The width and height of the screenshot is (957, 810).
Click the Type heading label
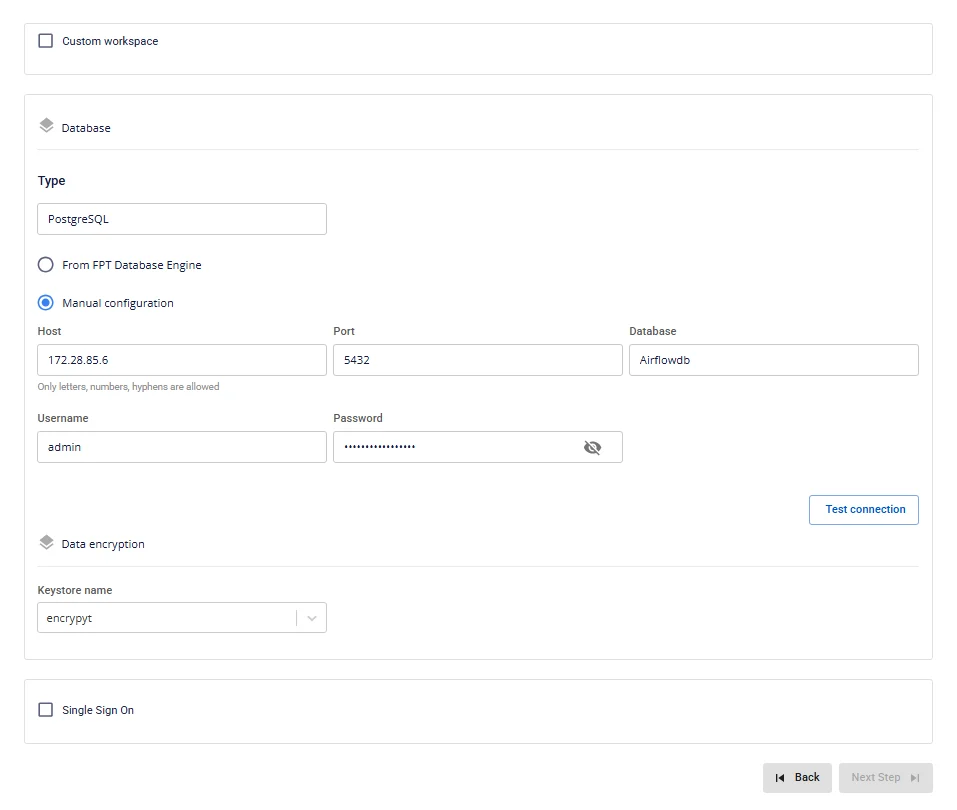coord(51,181)
